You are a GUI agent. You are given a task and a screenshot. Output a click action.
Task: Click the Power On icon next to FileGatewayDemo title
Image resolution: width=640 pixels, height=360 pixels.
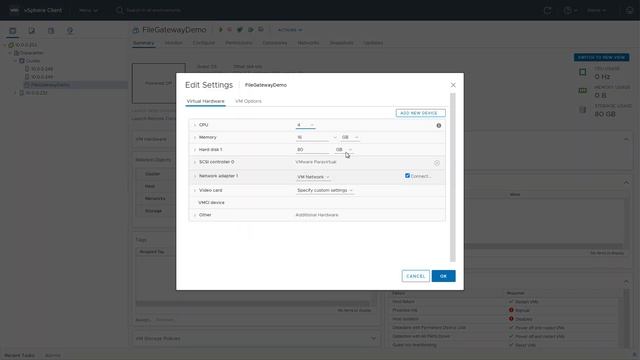[x=221, y=30]
